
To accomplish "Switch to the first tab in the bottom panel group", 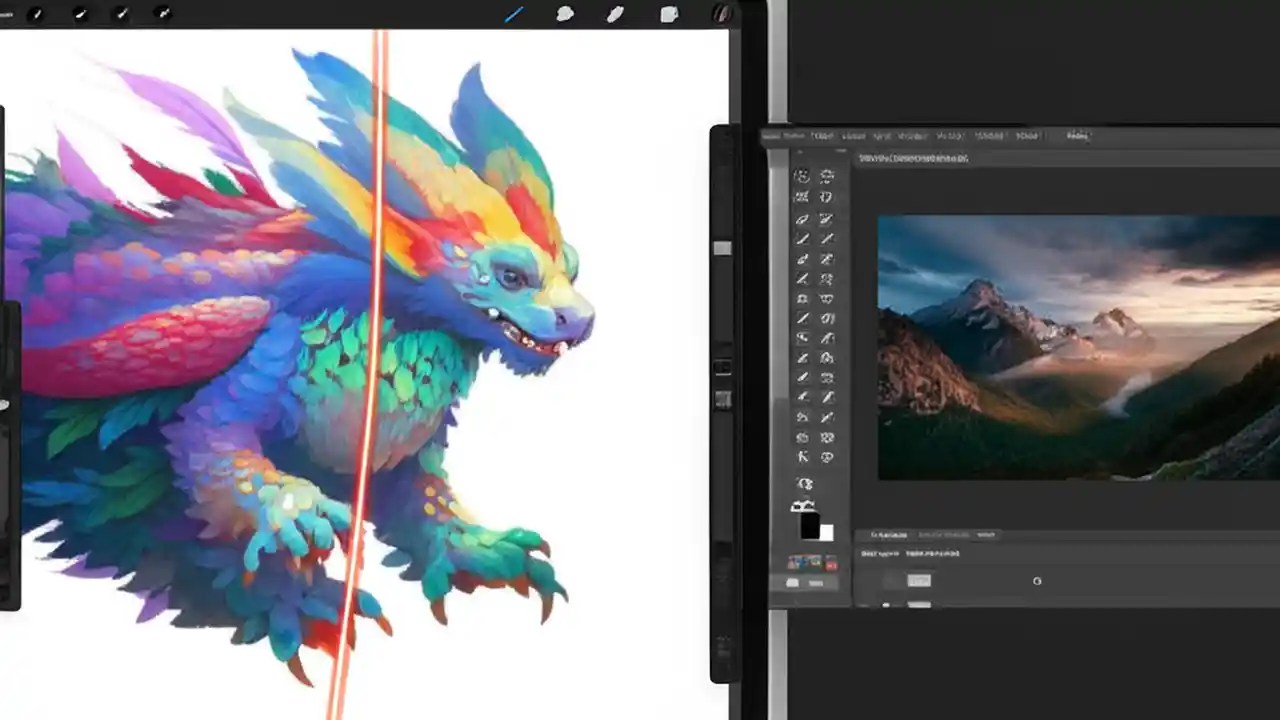I will [889, 535].
